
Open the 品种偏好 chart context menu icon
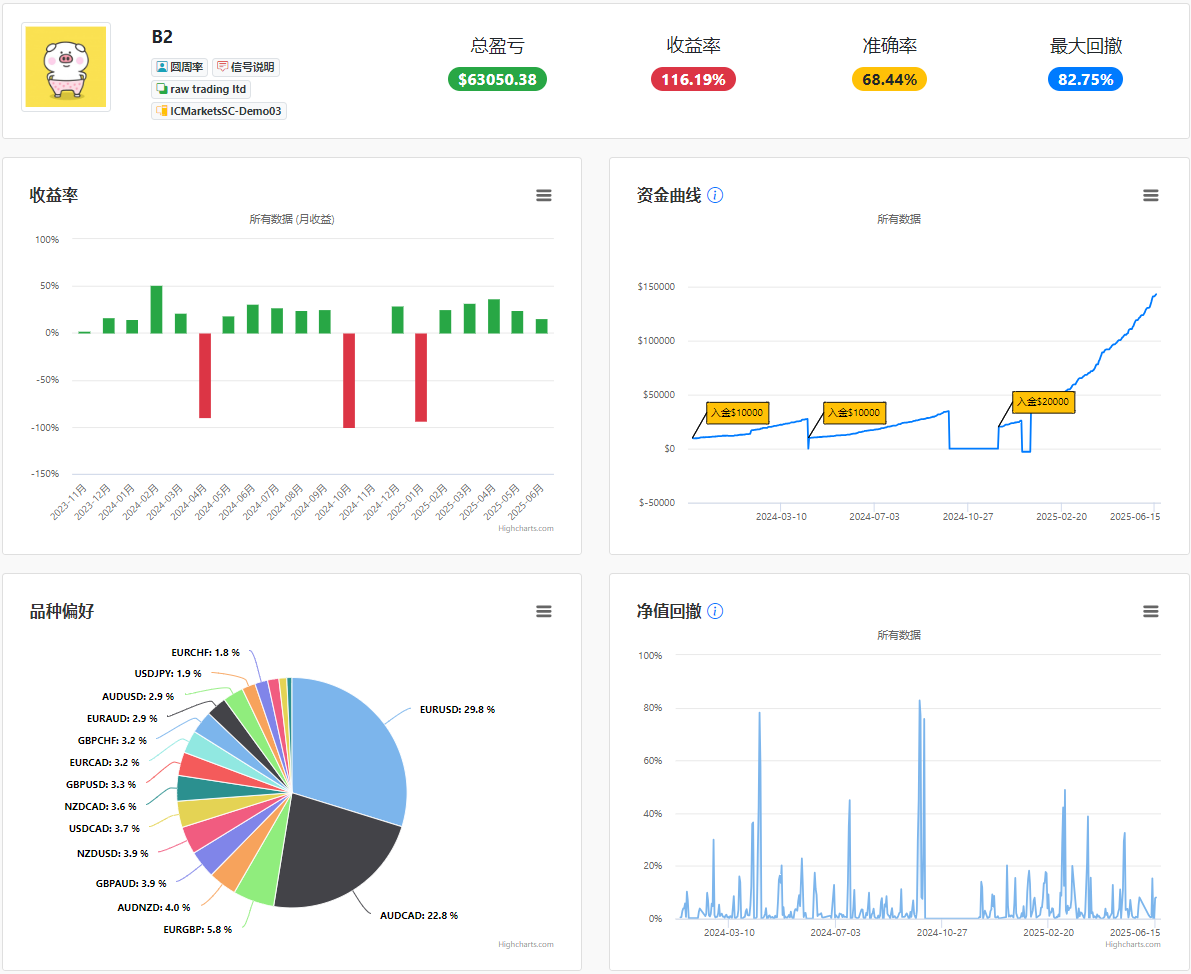point(544,612)
